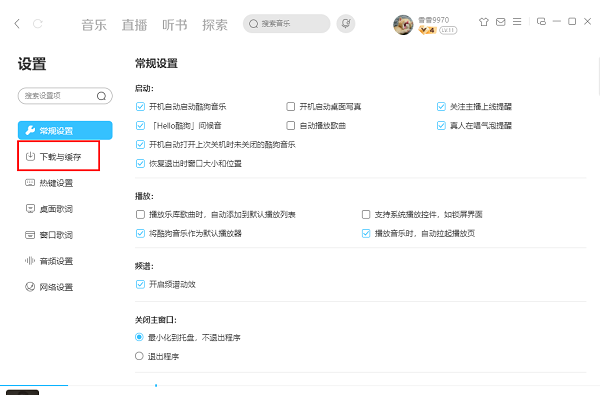Uncheck 将酷狗音乐作为默认播放器
This screenshot has width=600, height=395.
coord(140,233)
